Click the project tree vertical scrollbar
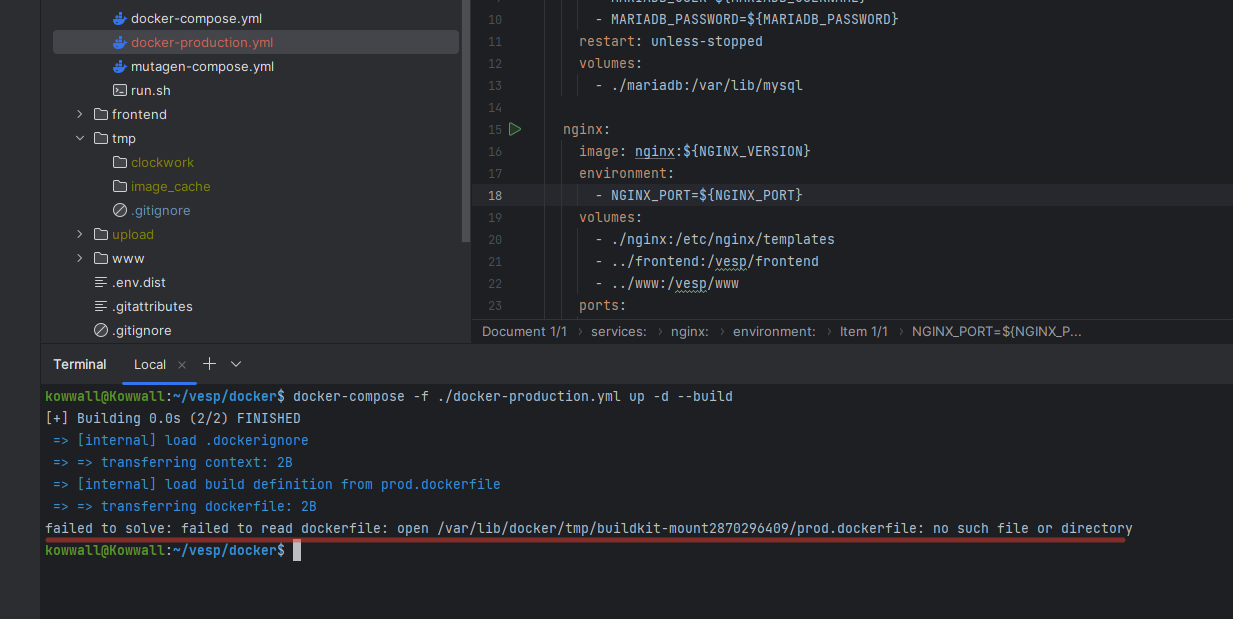 tap(466, 120)
